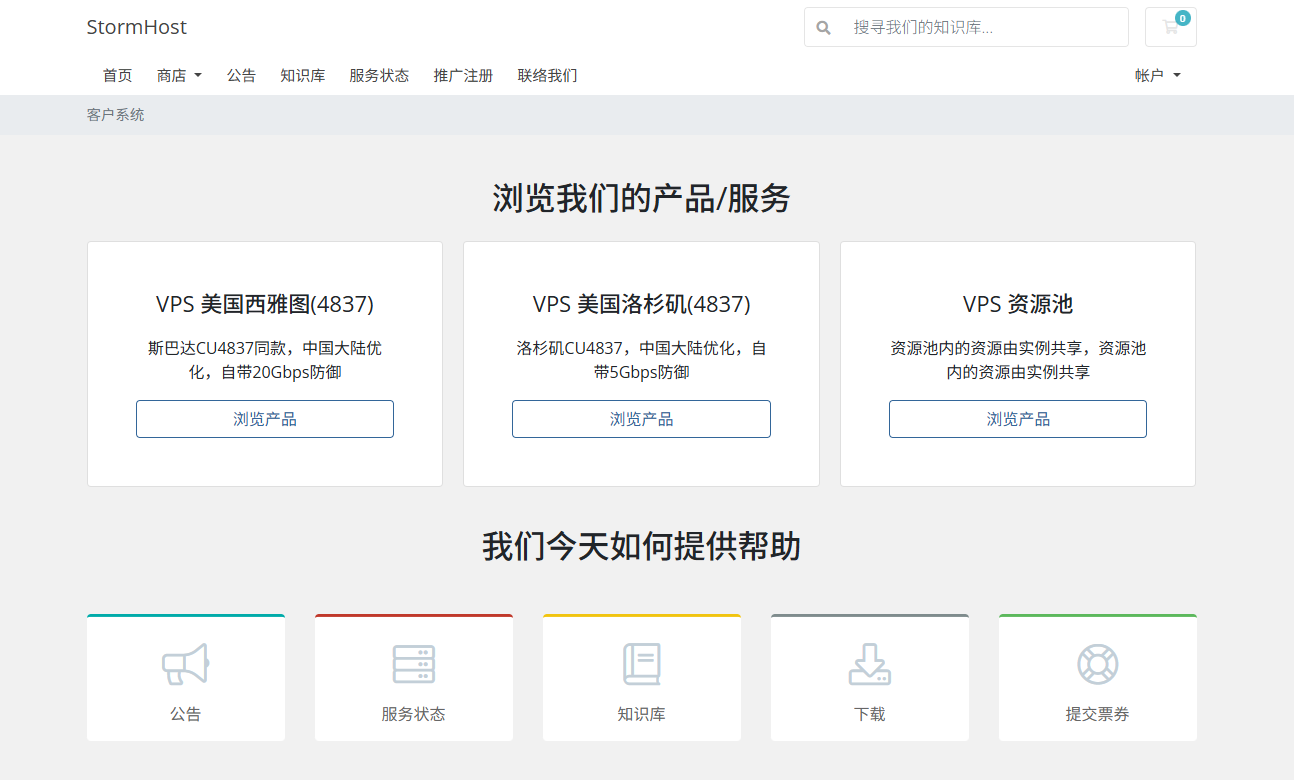Browse products for VPS 美国西雅图(4837)
The width and height of the screenshot is (1294, 780).
(265, 419)
